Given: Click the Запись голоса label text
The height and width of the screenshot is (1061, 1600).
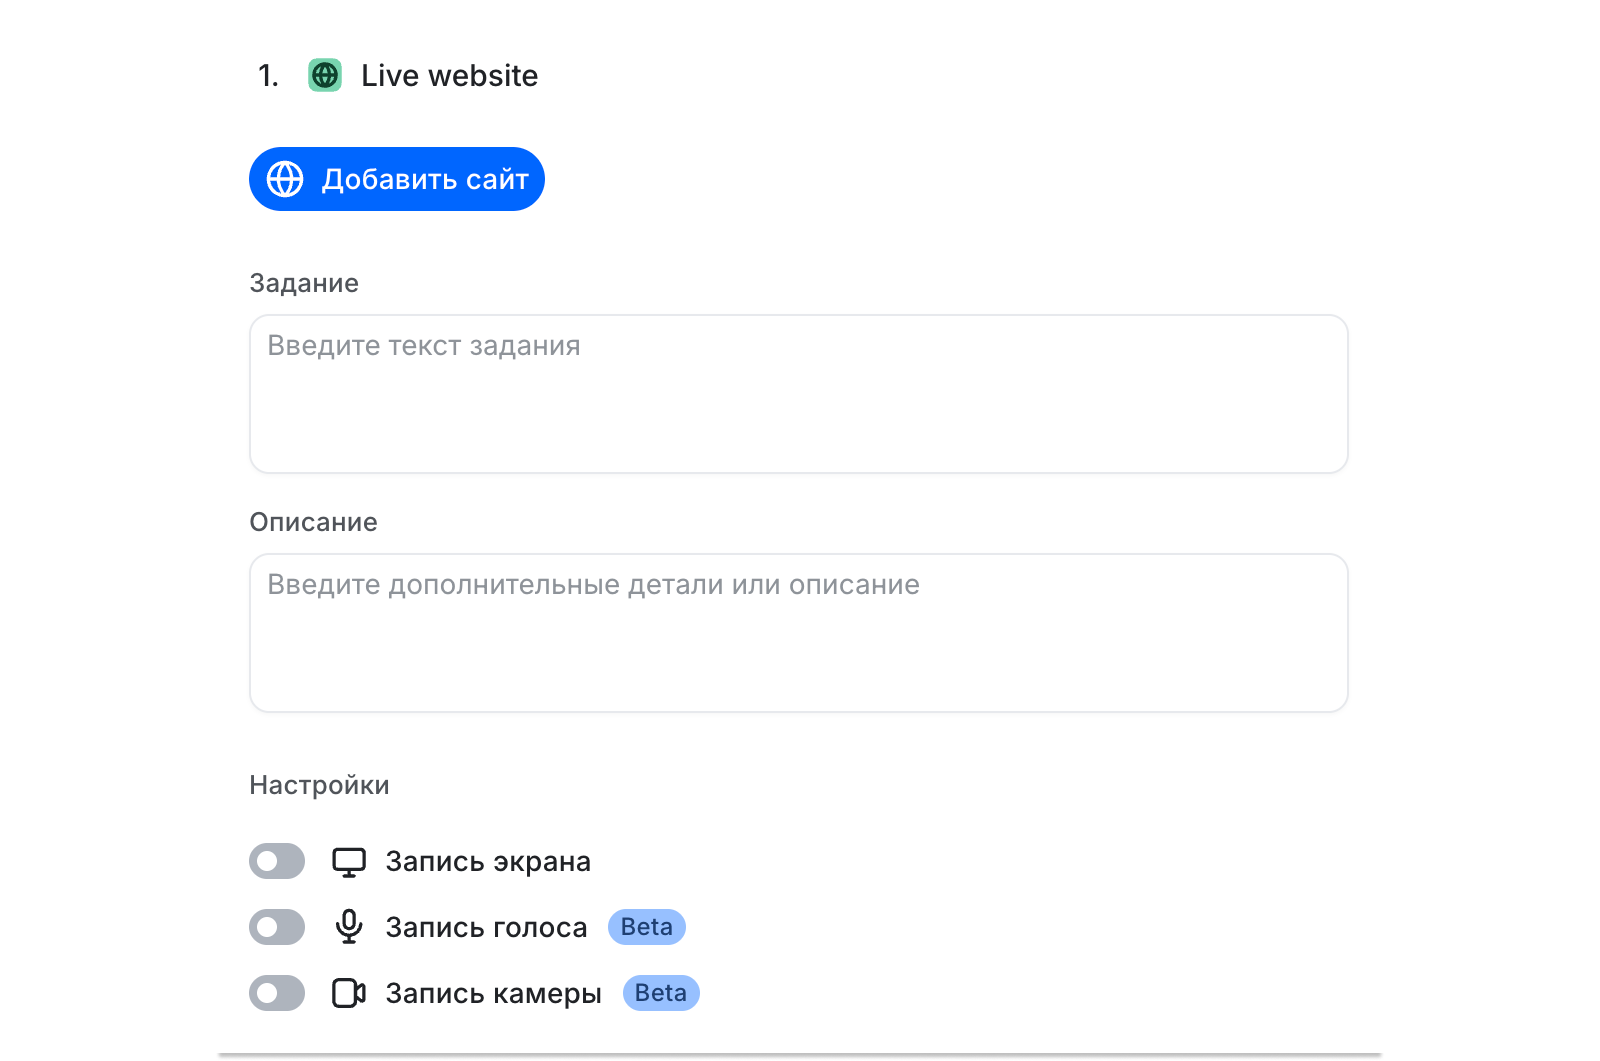Looking at the screenshot, I should click(x=486, y=928).
